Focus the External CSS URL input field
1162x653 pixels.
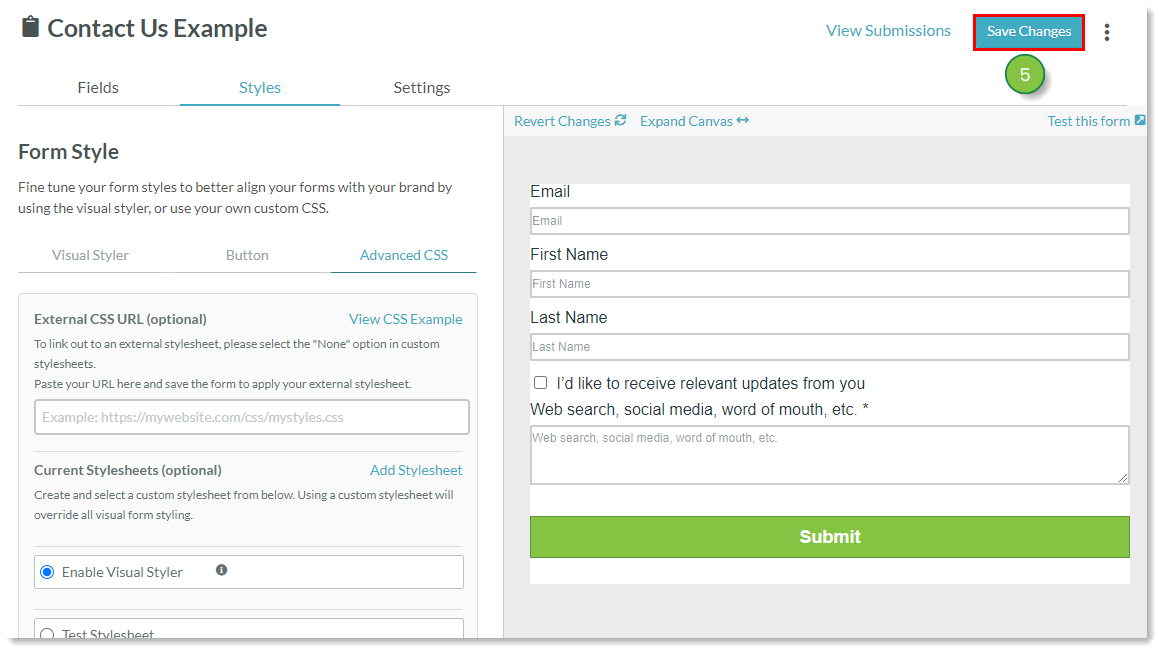coord(252,417)
